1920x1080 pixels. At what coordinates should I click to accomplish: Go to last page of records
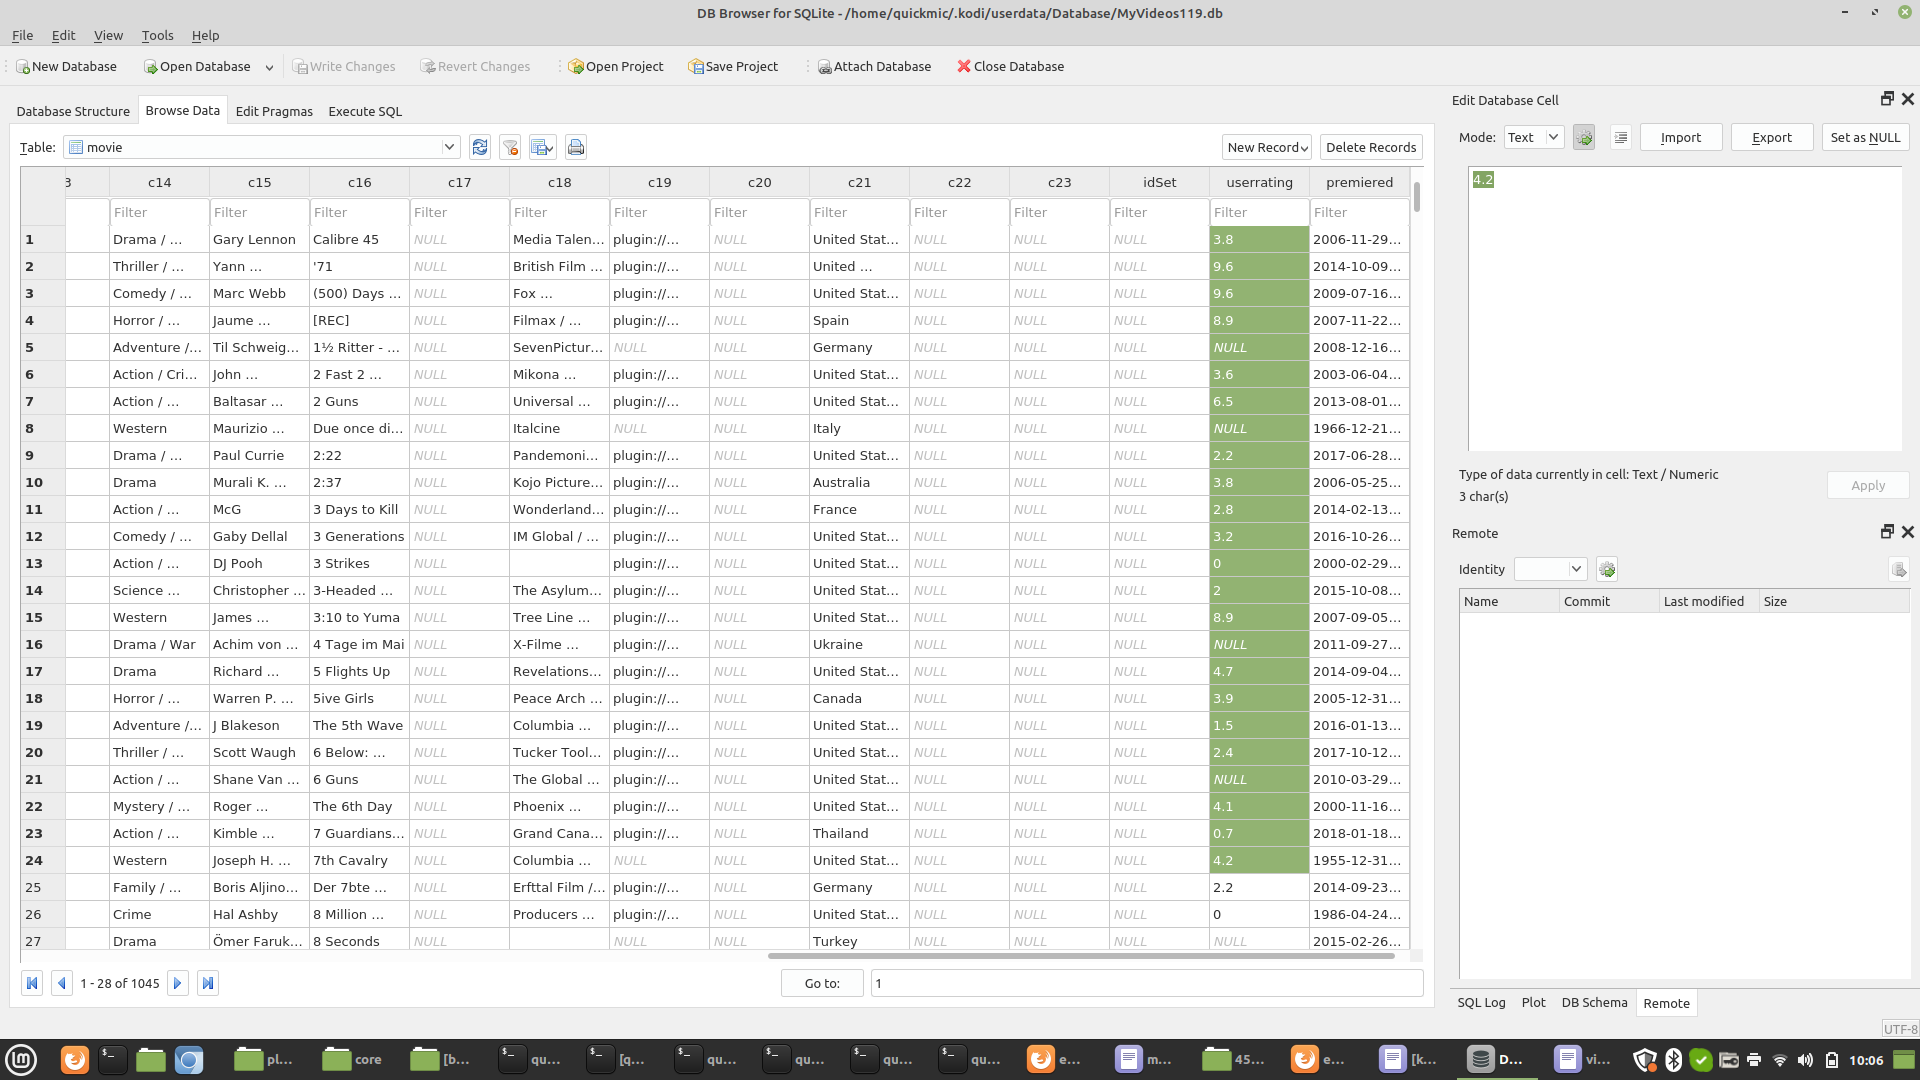click(x=208, y=983)
